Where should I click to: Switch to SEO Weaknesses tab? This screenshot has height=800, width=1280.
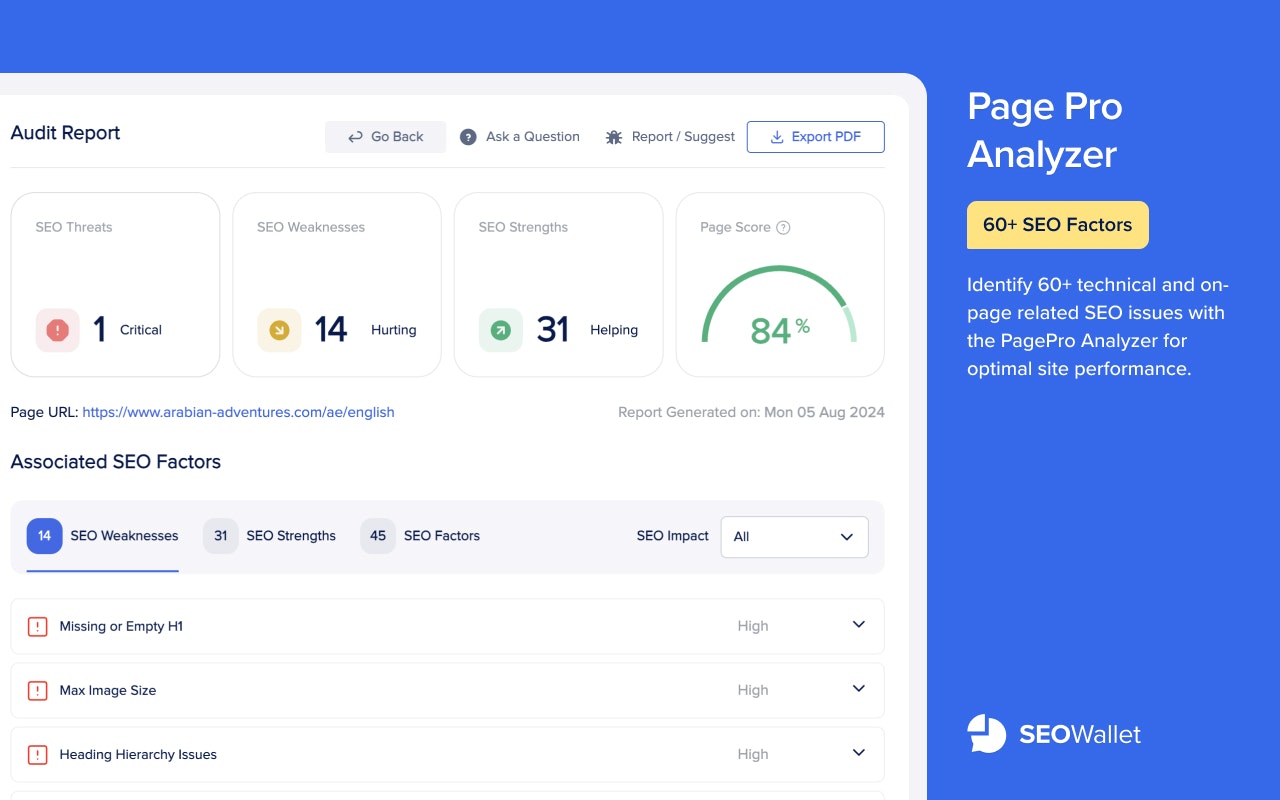103,536
